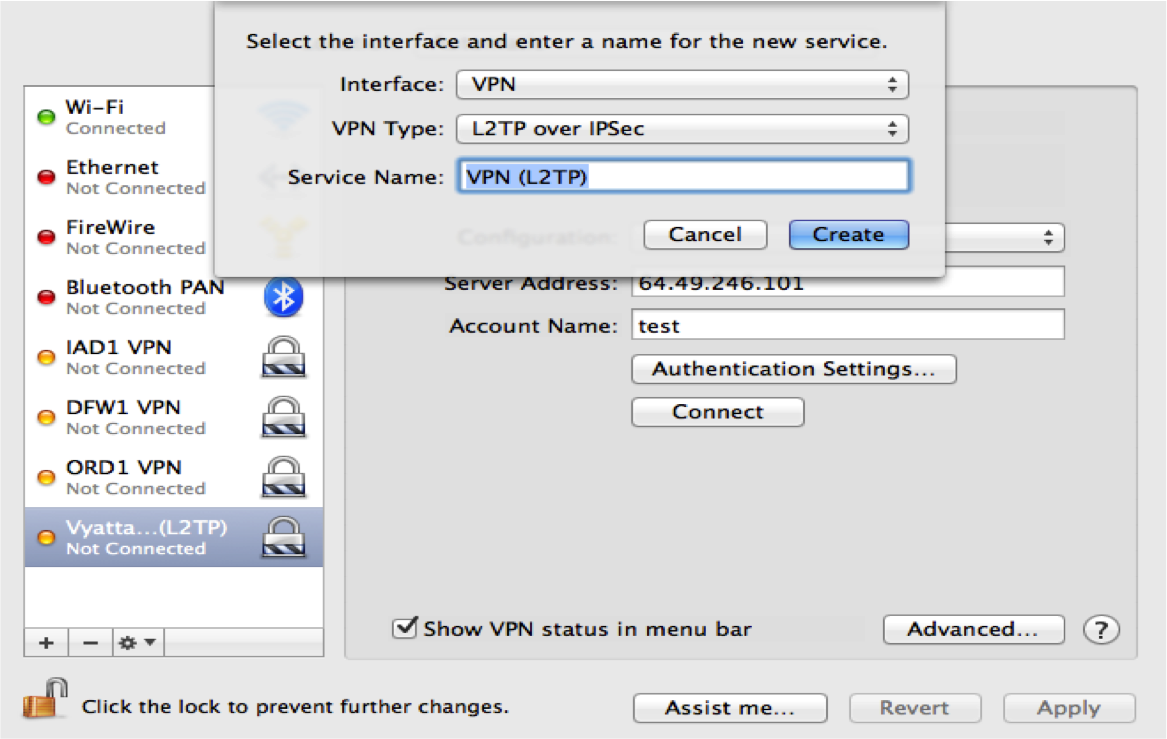
Task: Open help with the question mark button
Action: click(1101, 630)
